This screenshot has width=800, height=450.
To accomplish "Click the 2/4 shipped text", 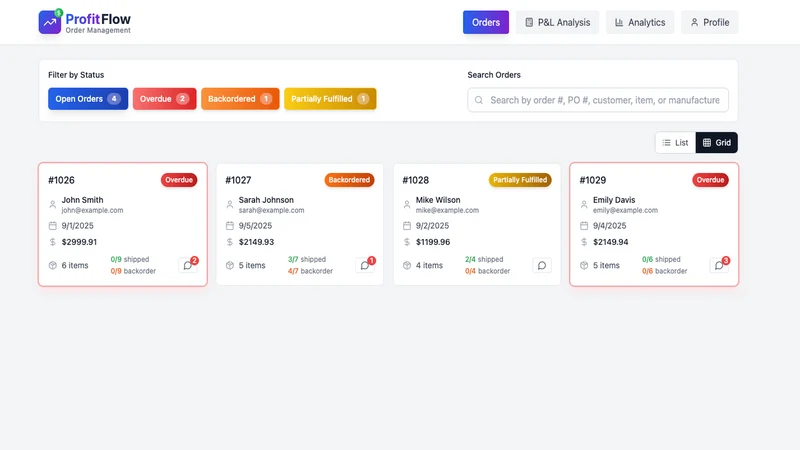I will tap(484, 259).
